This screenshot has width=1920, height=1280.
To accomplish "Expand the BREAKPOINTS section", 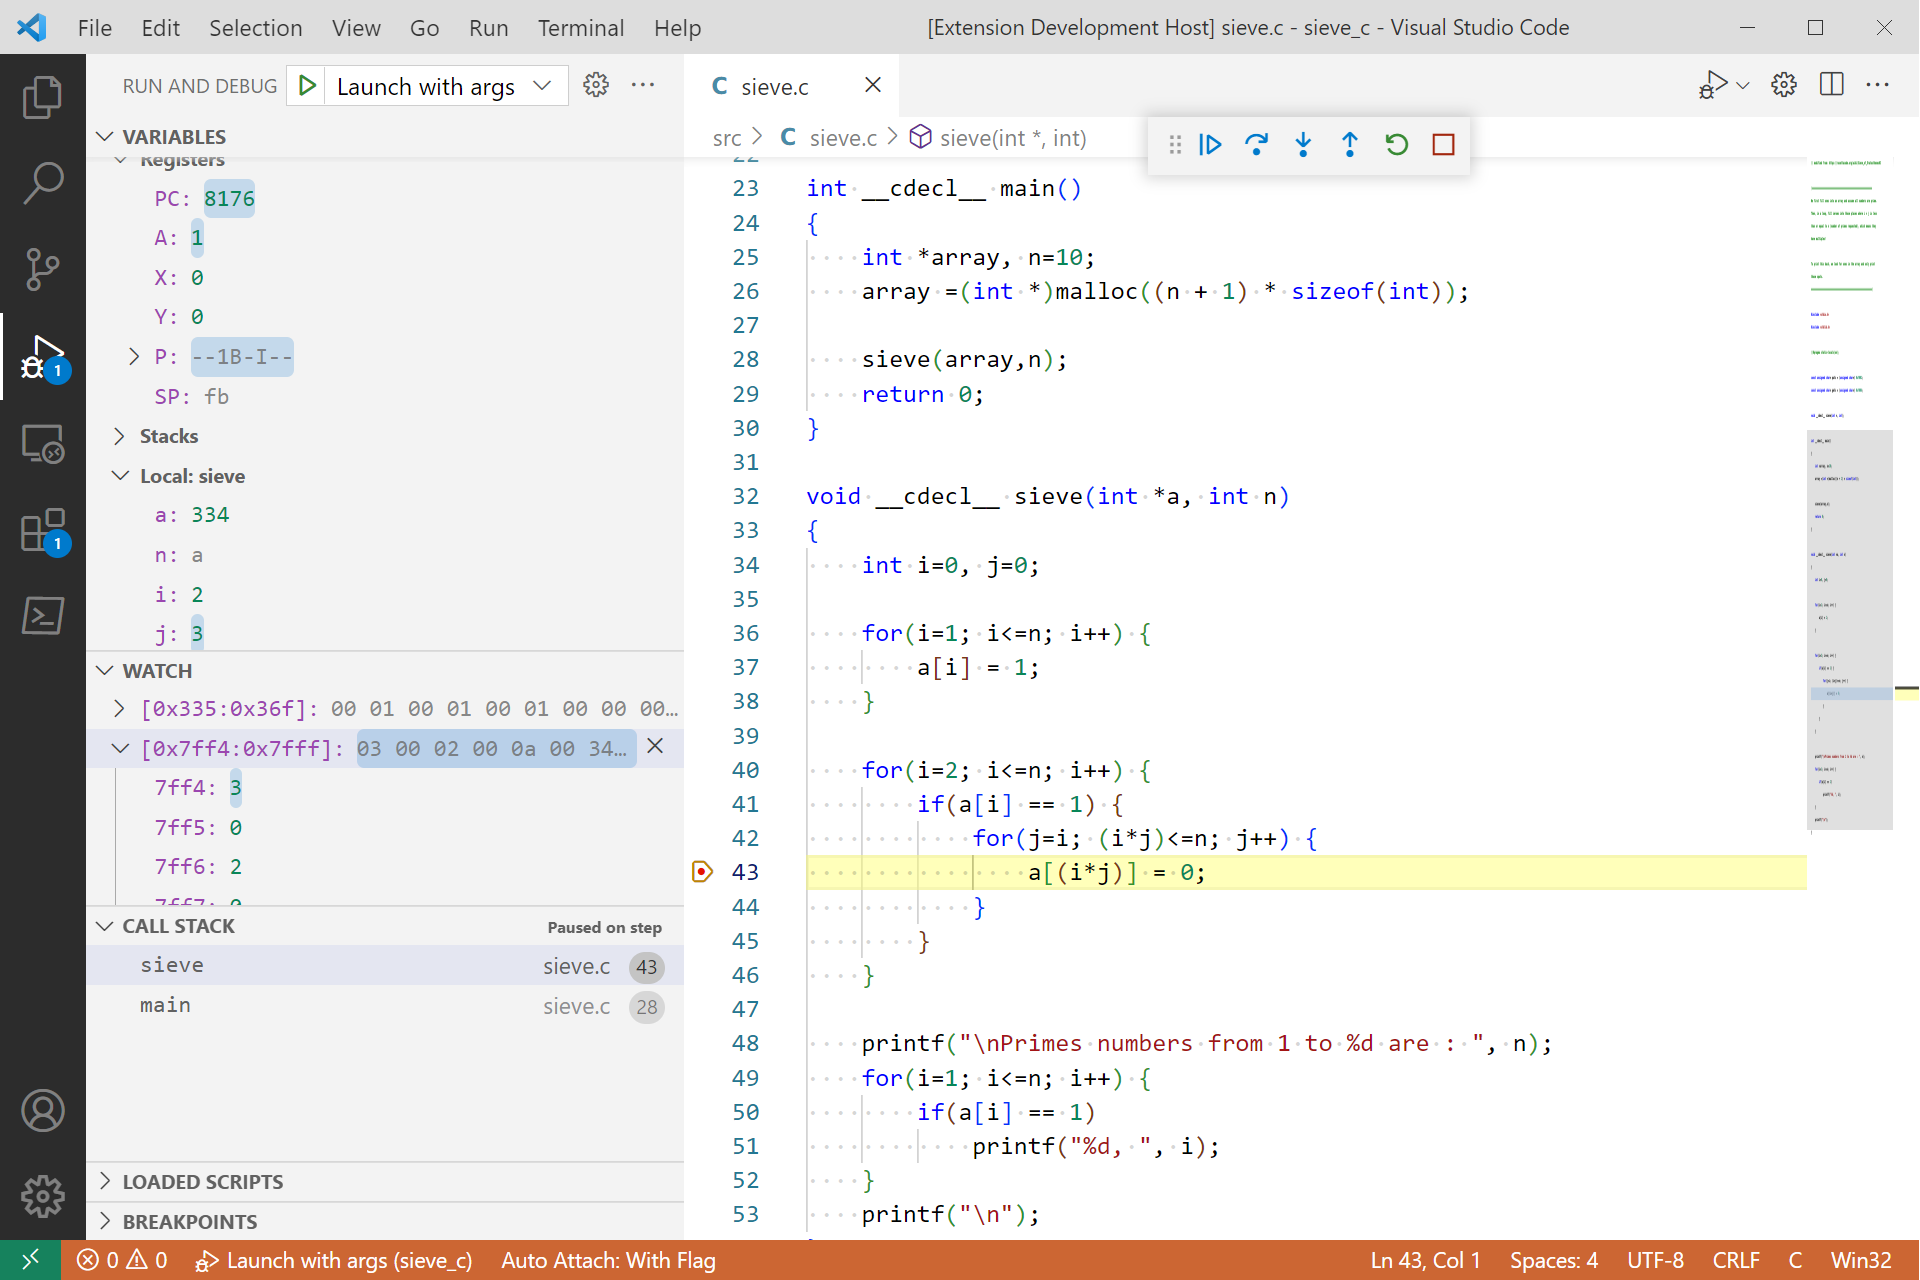I will point(189,1221).
